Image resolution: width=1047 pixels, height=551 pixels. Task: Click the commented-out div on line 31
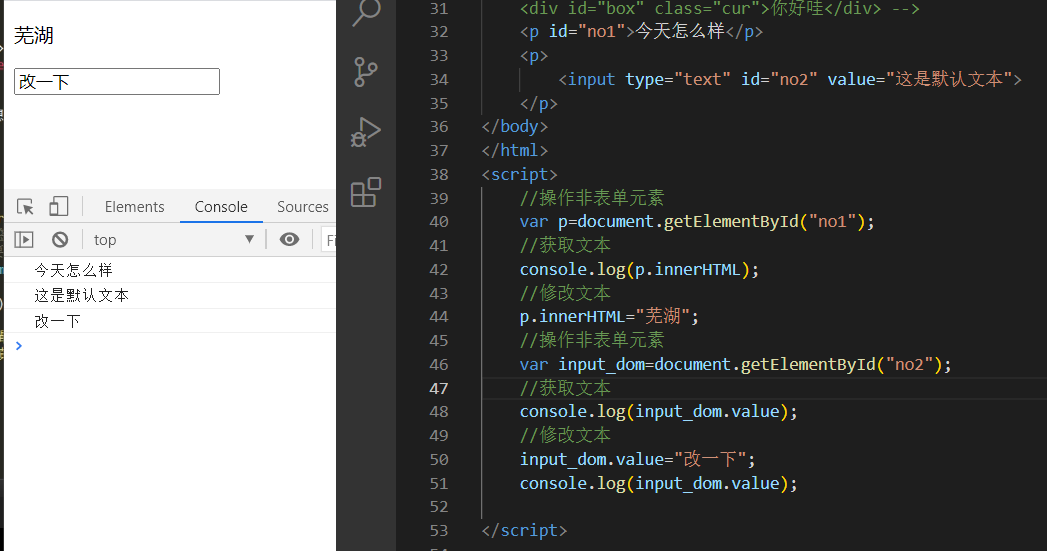pyautogui.click(x=720, y=9)
